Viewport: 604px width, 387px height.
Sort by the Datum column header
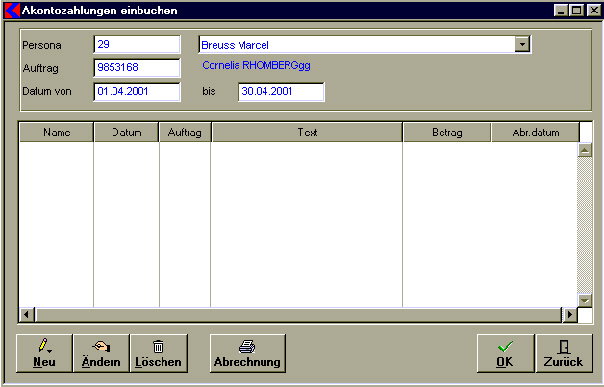[x=127, y=132]
